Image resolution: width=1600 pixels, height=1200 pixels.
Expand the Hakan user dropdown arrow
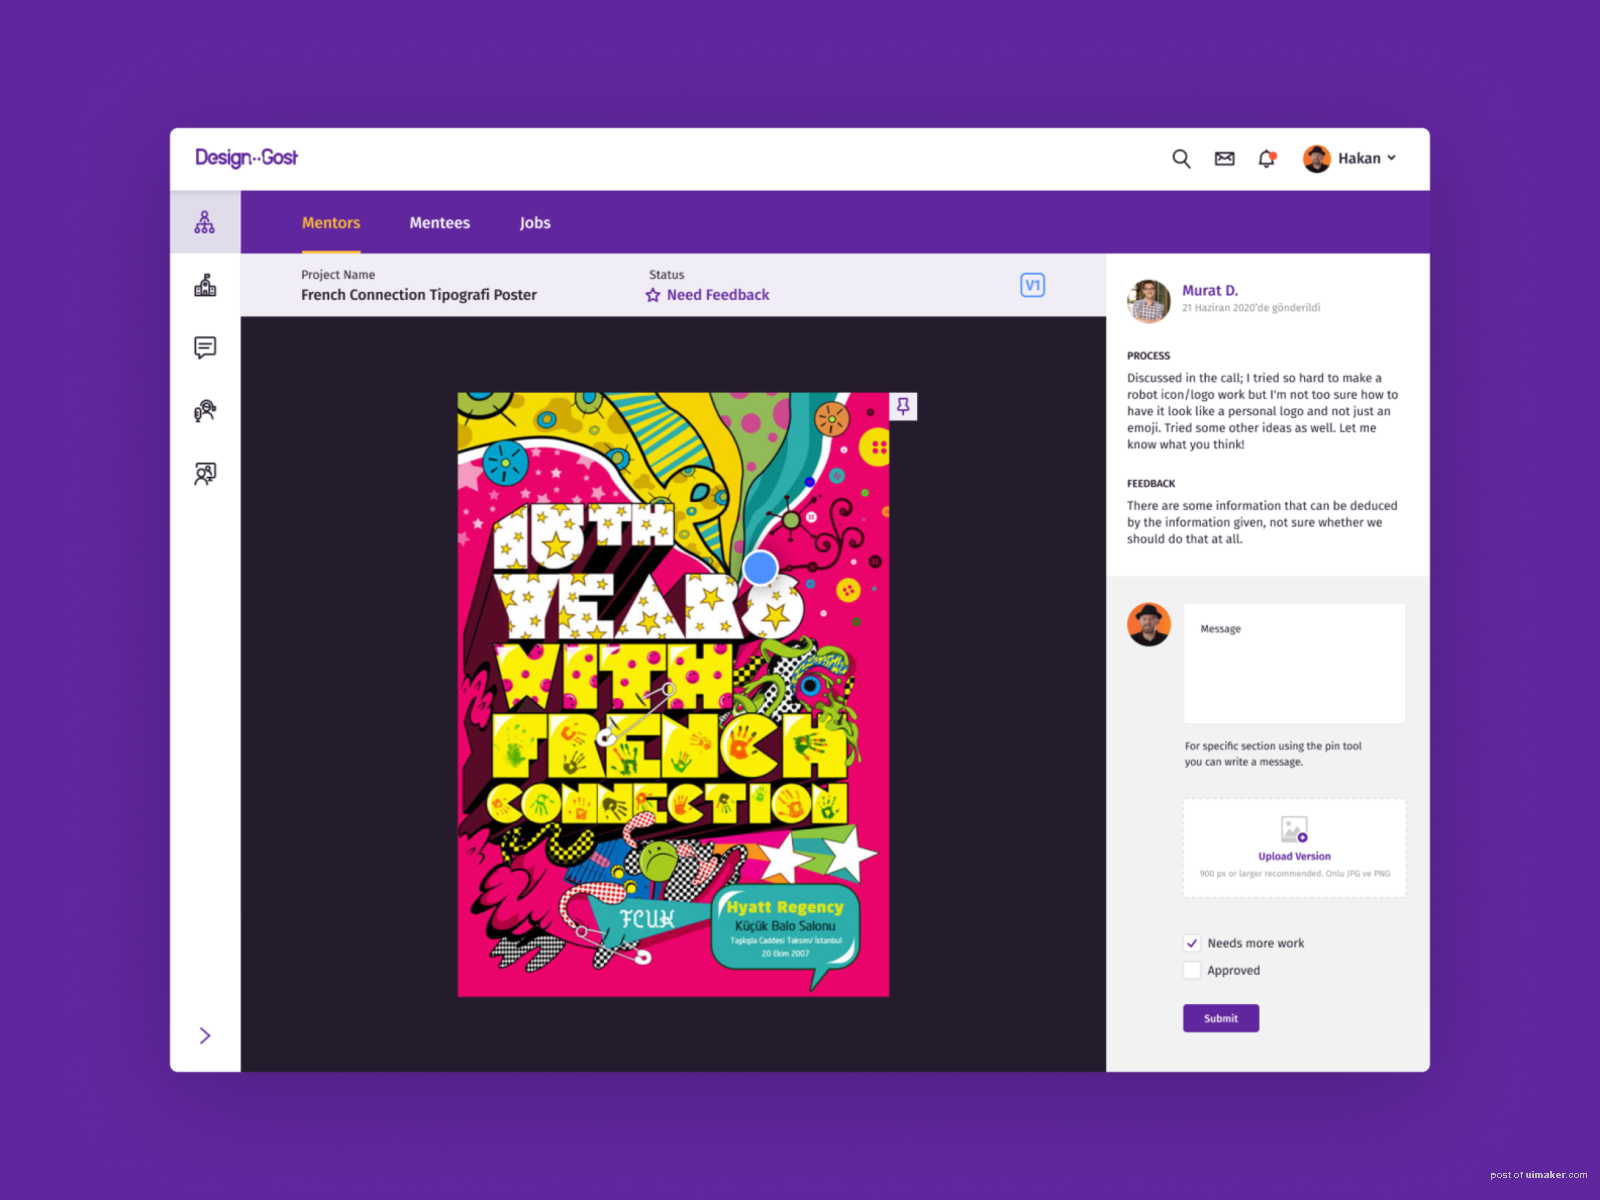point(1391,158)
